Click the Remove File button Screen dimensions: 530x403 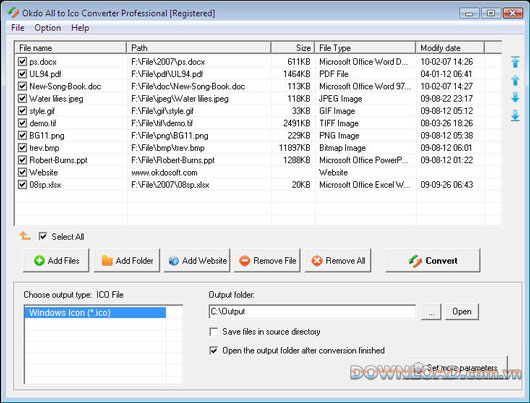coord(267,261)
